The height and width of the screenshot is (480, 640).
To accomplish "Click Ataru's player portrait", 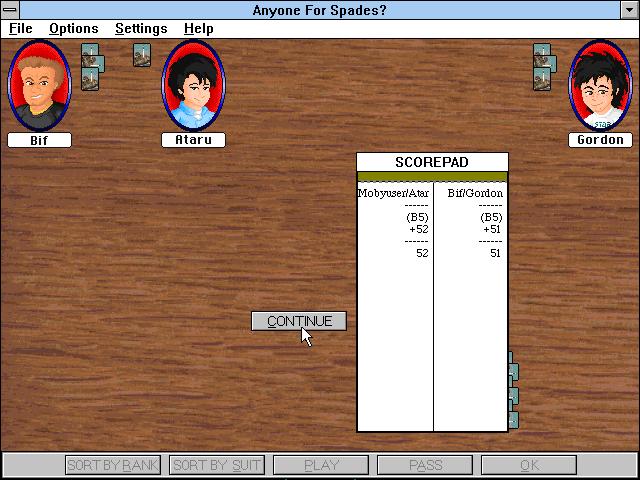I will 193,85.
